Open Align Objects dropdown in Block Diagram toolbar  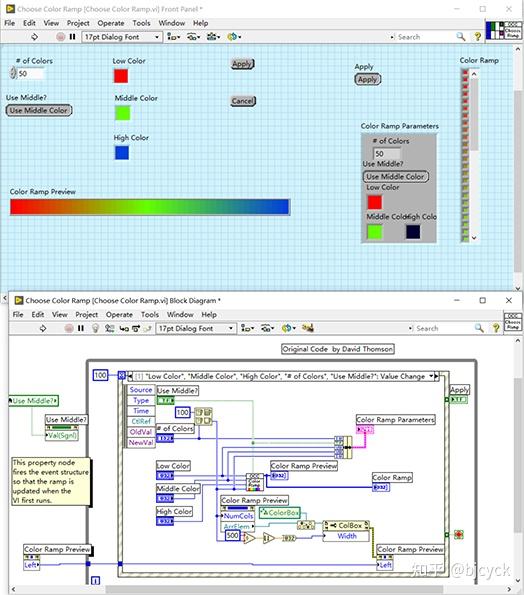pyautogui.click(x=248, y=328)
